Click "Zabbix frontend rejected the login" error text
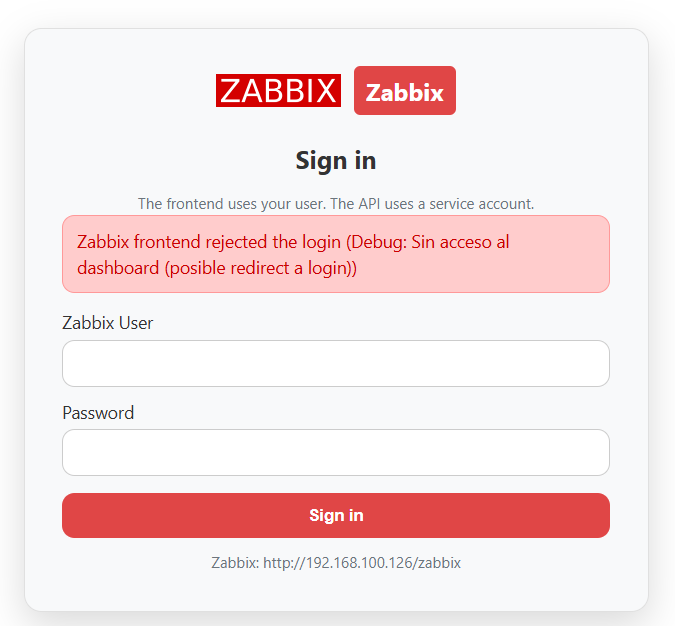The image size is (675, 626). [x=209, y=242]
